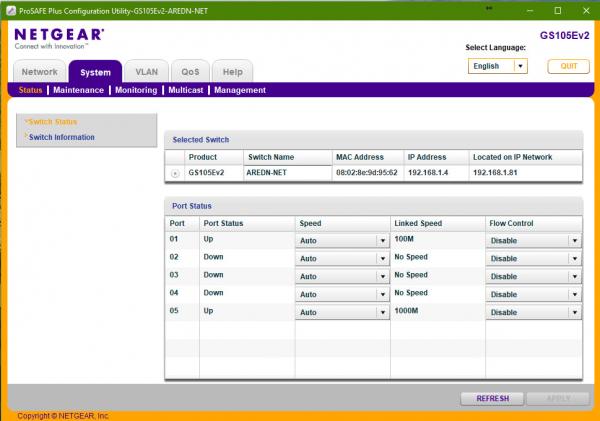
Task: Open Speed dropdown for port 05
Action: (x=342, y=313)
